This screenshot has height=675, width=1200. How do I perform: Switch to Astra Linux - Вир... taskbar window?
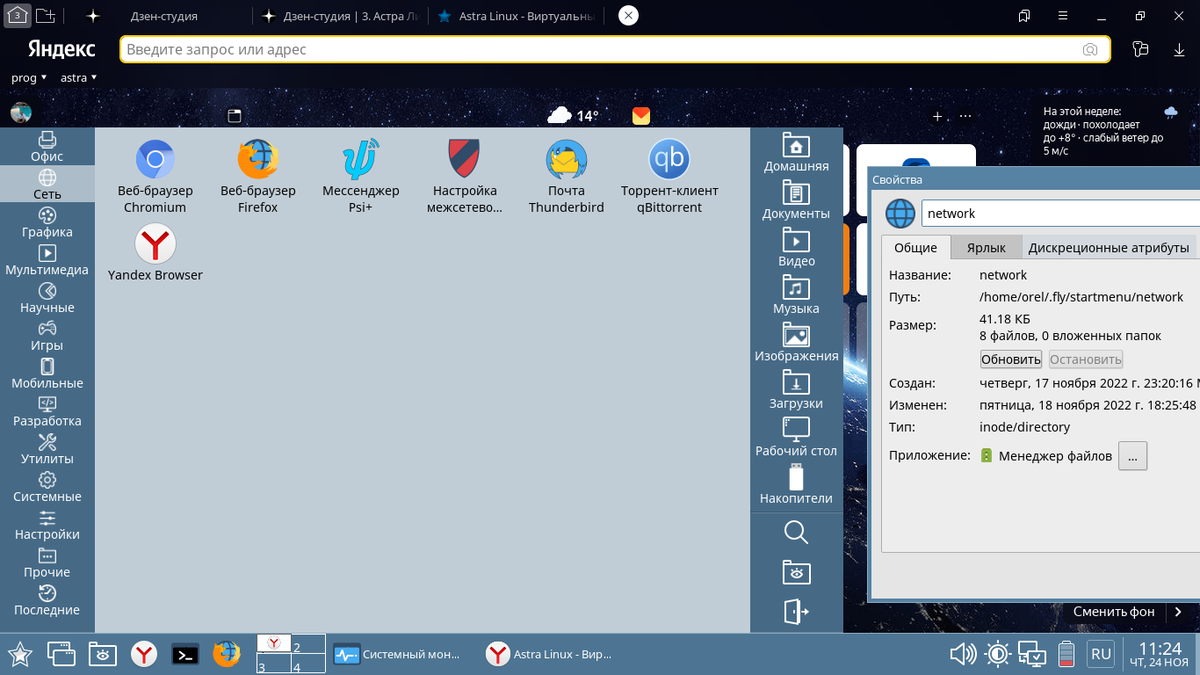click(x=552, y=655)
